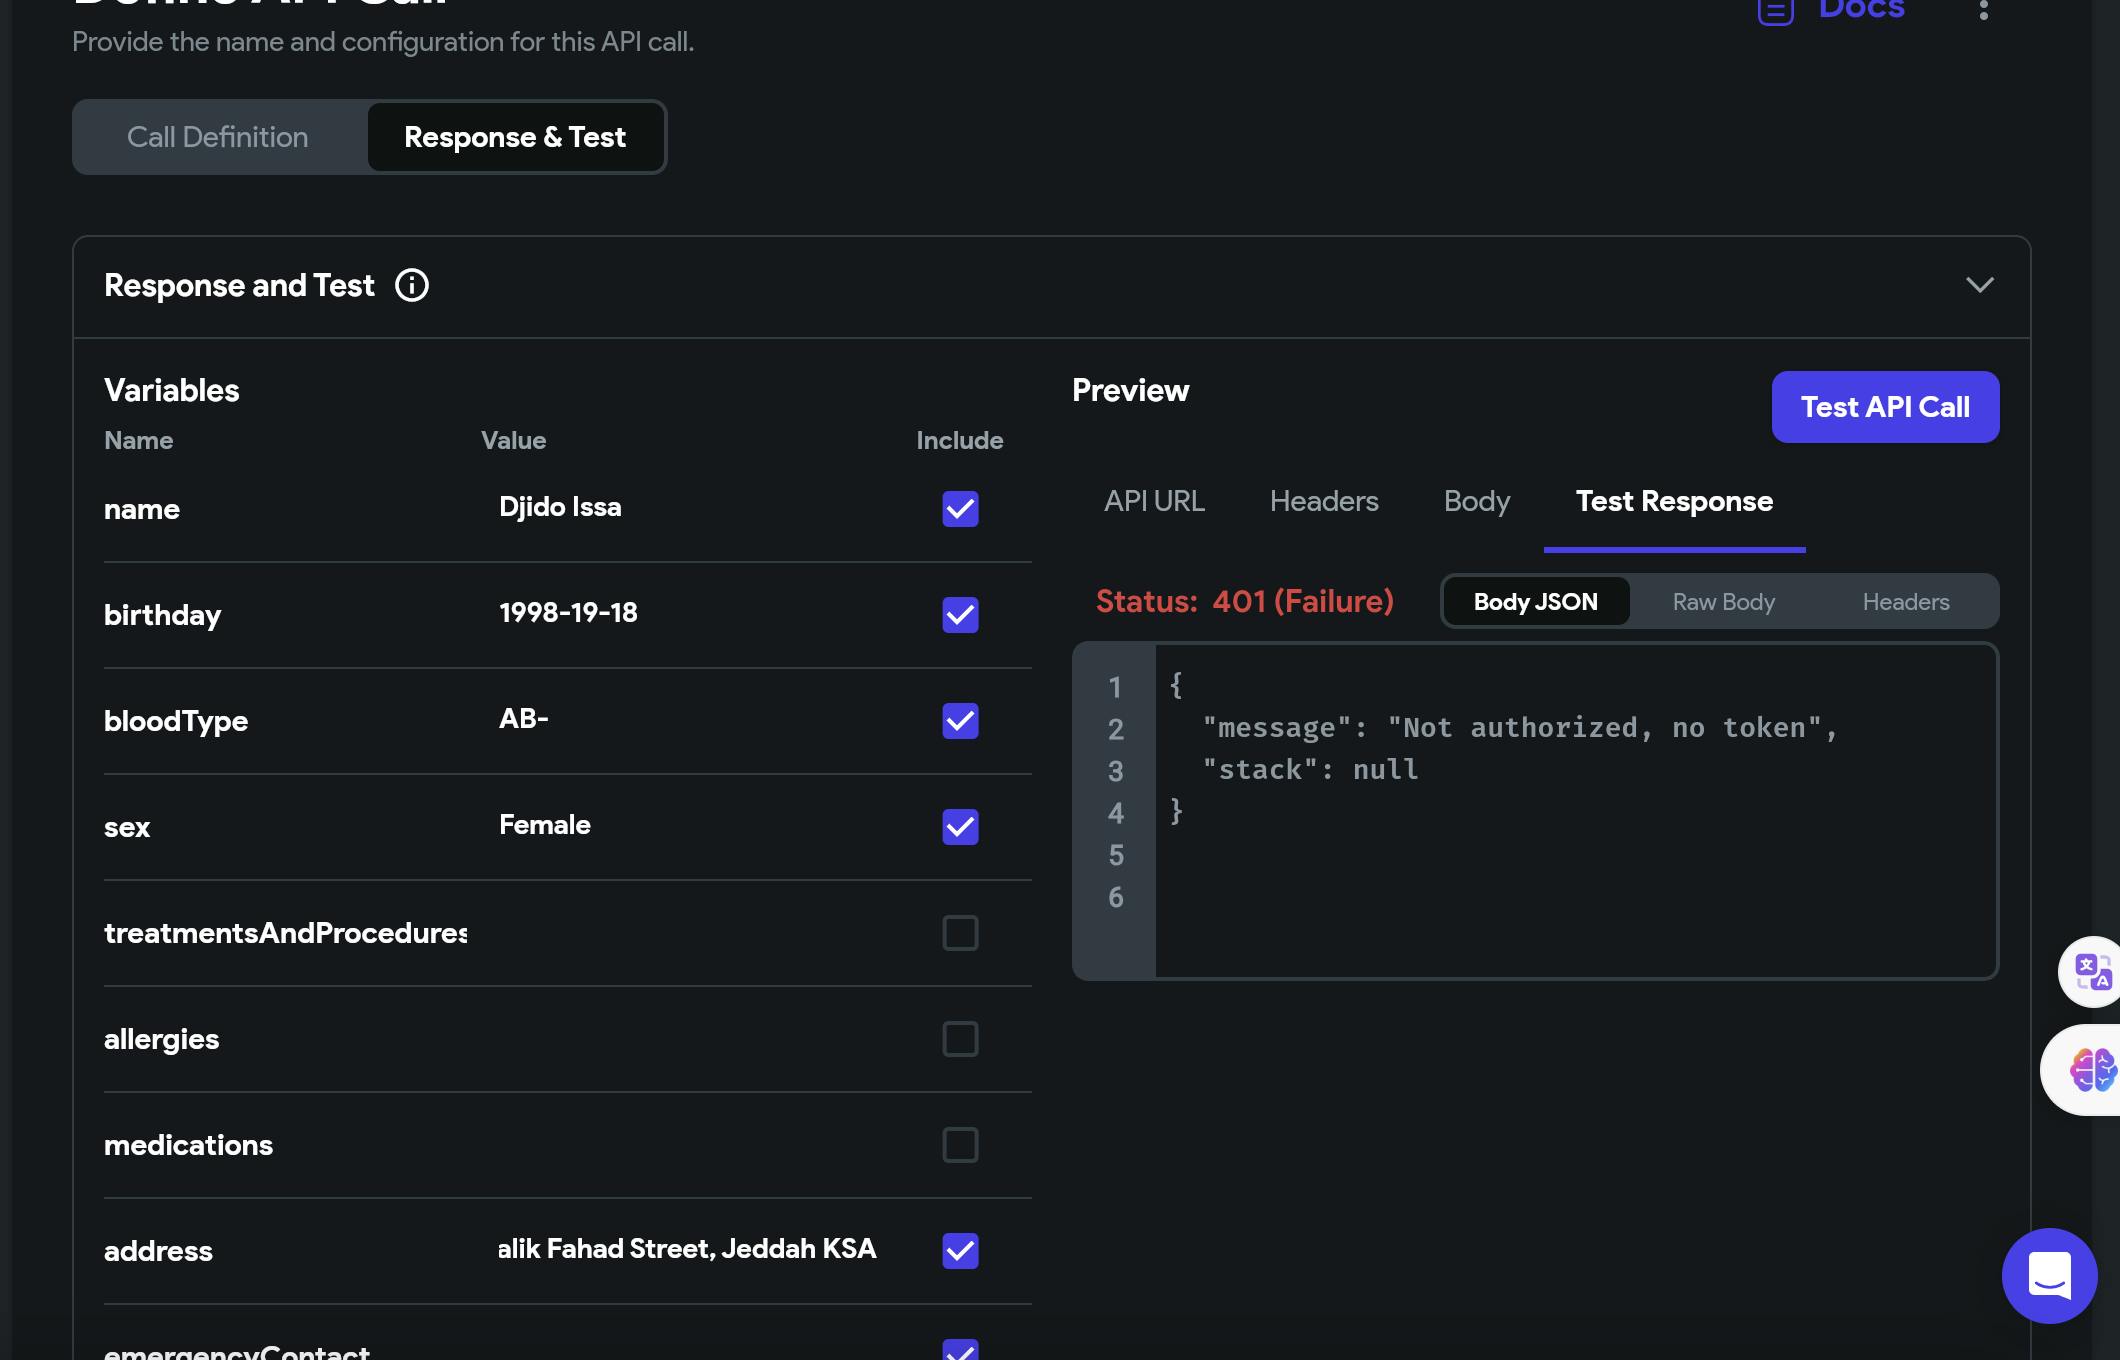
Task: Collapse the Response and Test section chevron
Action: pos(1980,286)
